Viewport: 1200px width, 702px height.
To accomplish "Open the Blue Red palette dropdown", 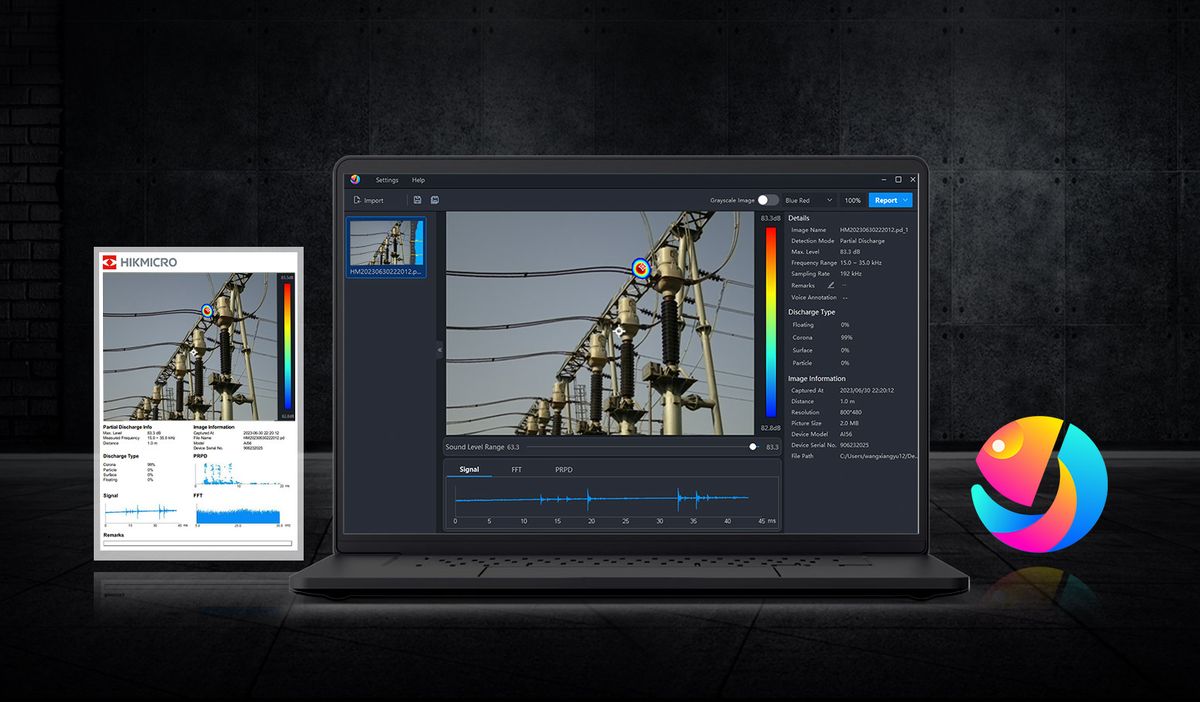I will pyautogui.click(x=808, y=200).
